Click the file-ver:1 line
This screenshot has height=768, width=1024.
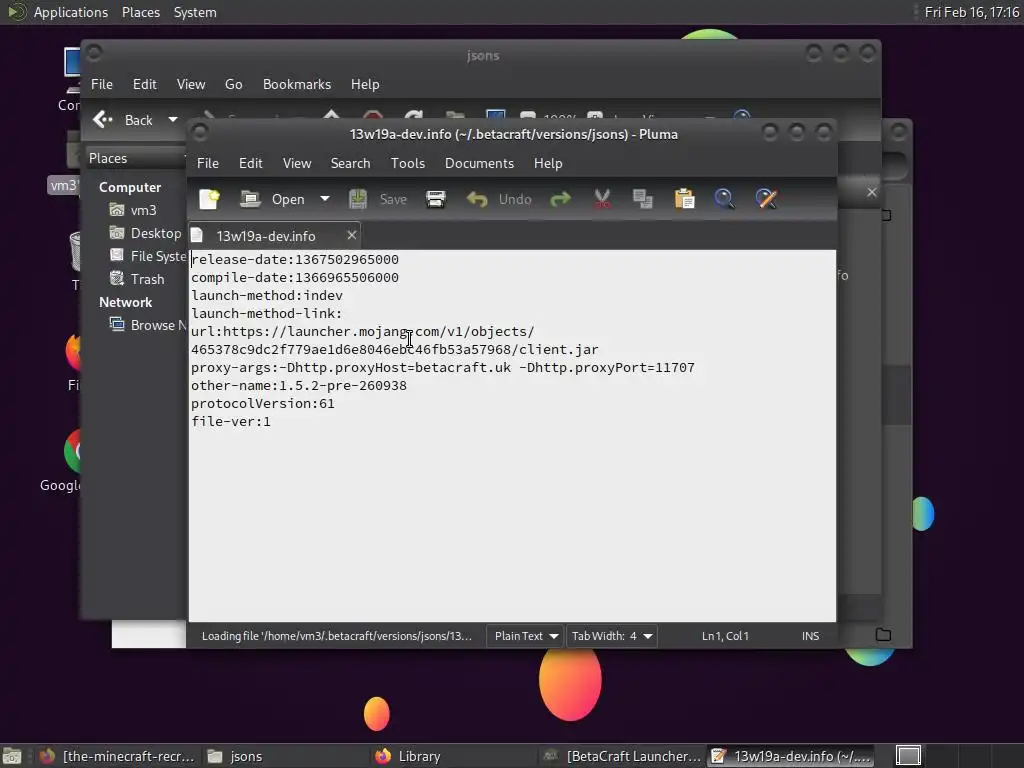[x=231, y=422]
